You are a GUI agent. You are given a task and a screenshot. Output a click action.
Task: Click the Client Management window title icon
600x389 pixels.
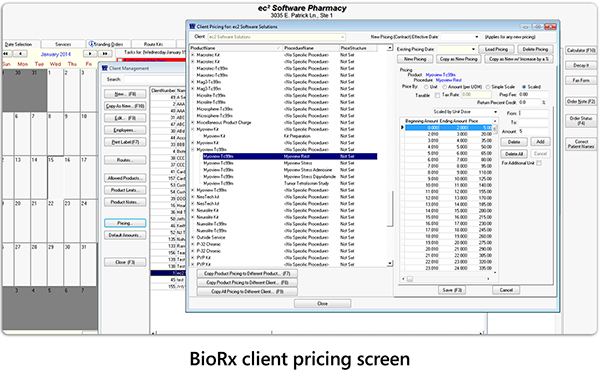point(104,68)
